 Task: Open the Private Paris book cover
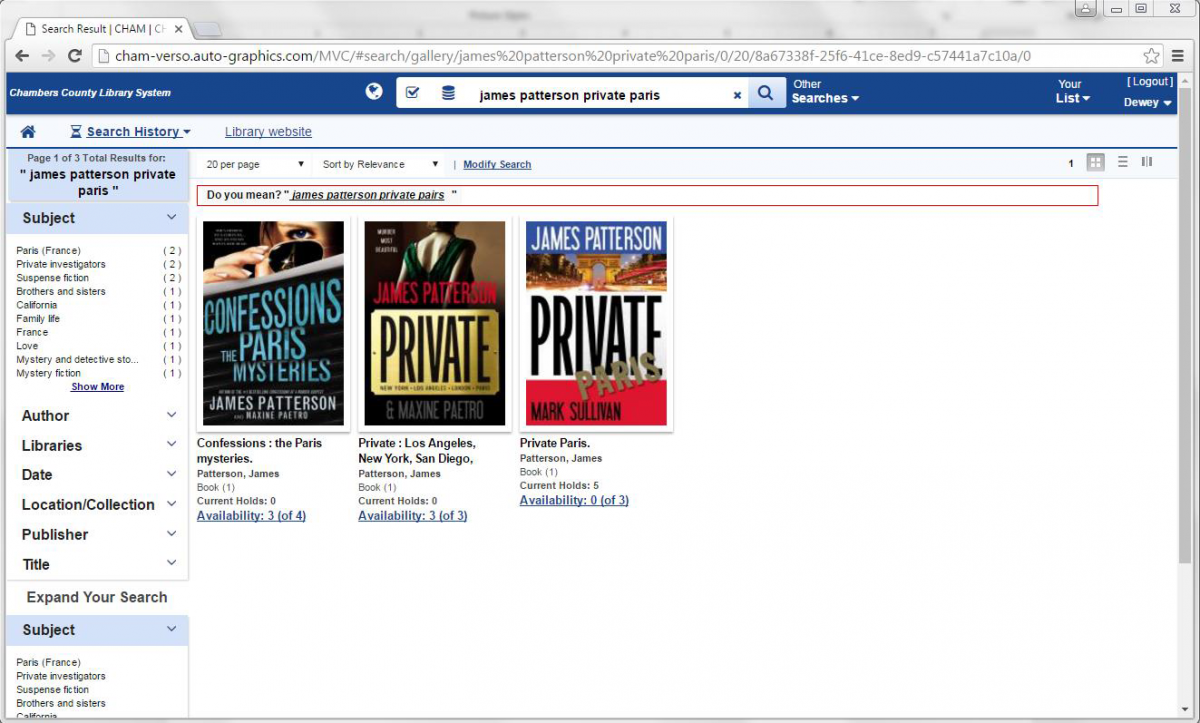596,324
